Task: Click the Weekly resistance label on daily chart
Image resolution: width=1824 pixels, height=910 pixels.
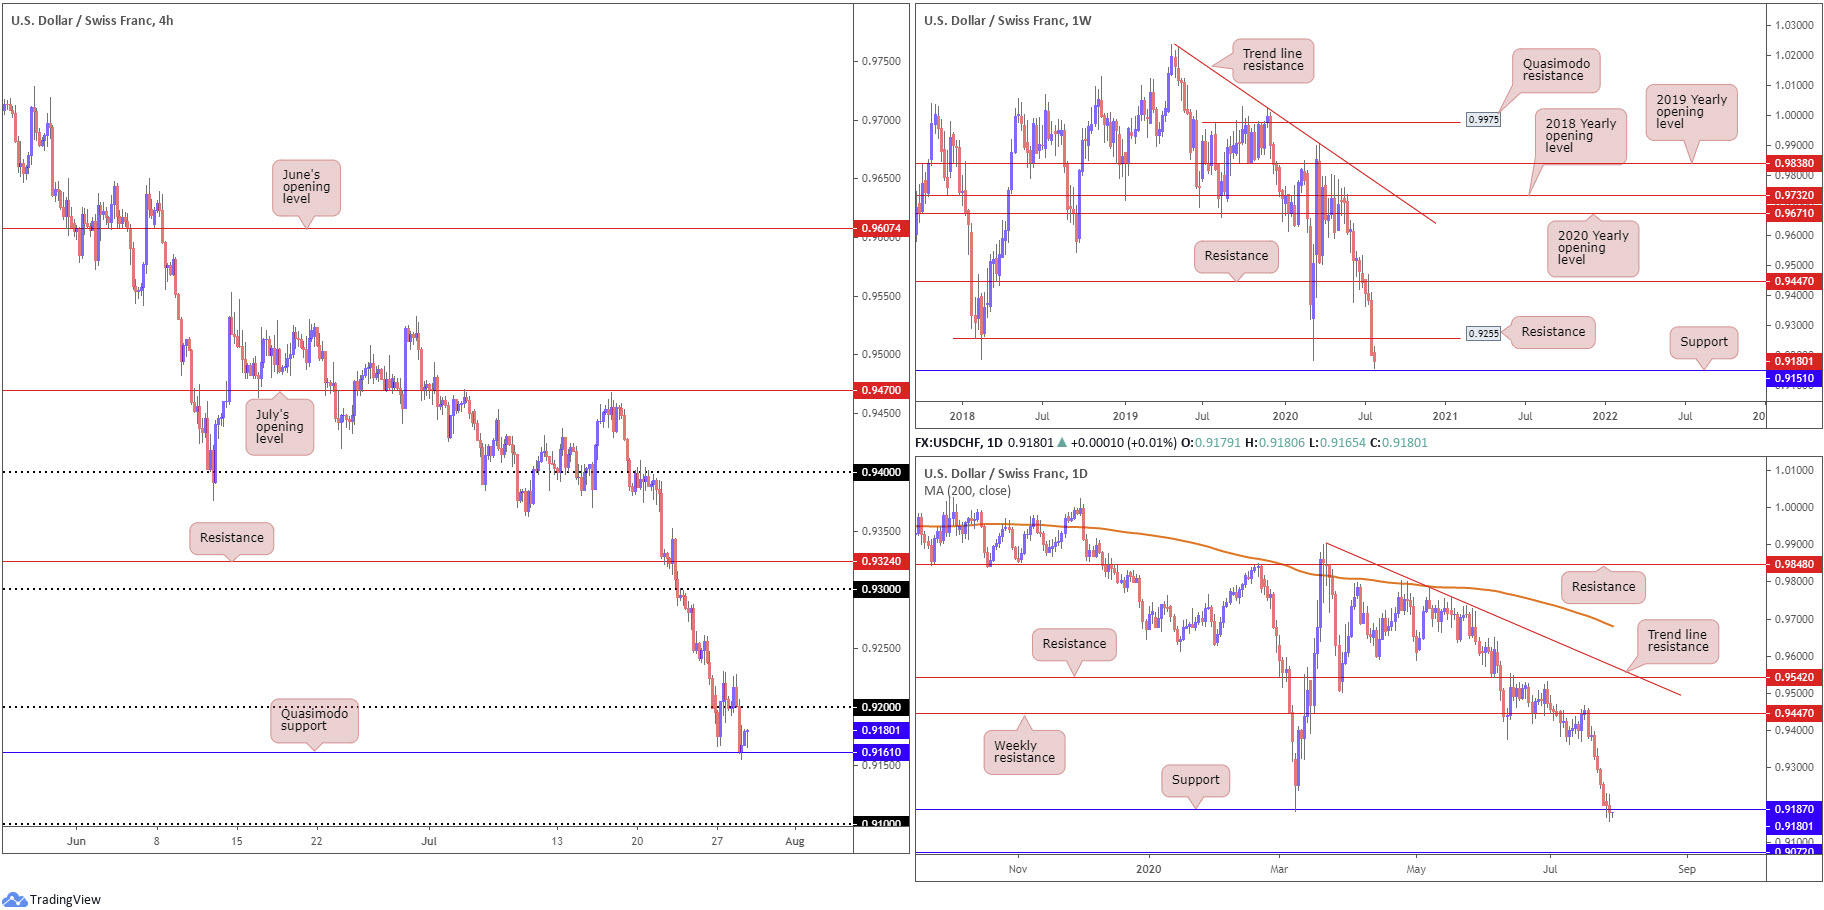Action: [1024, 752]
